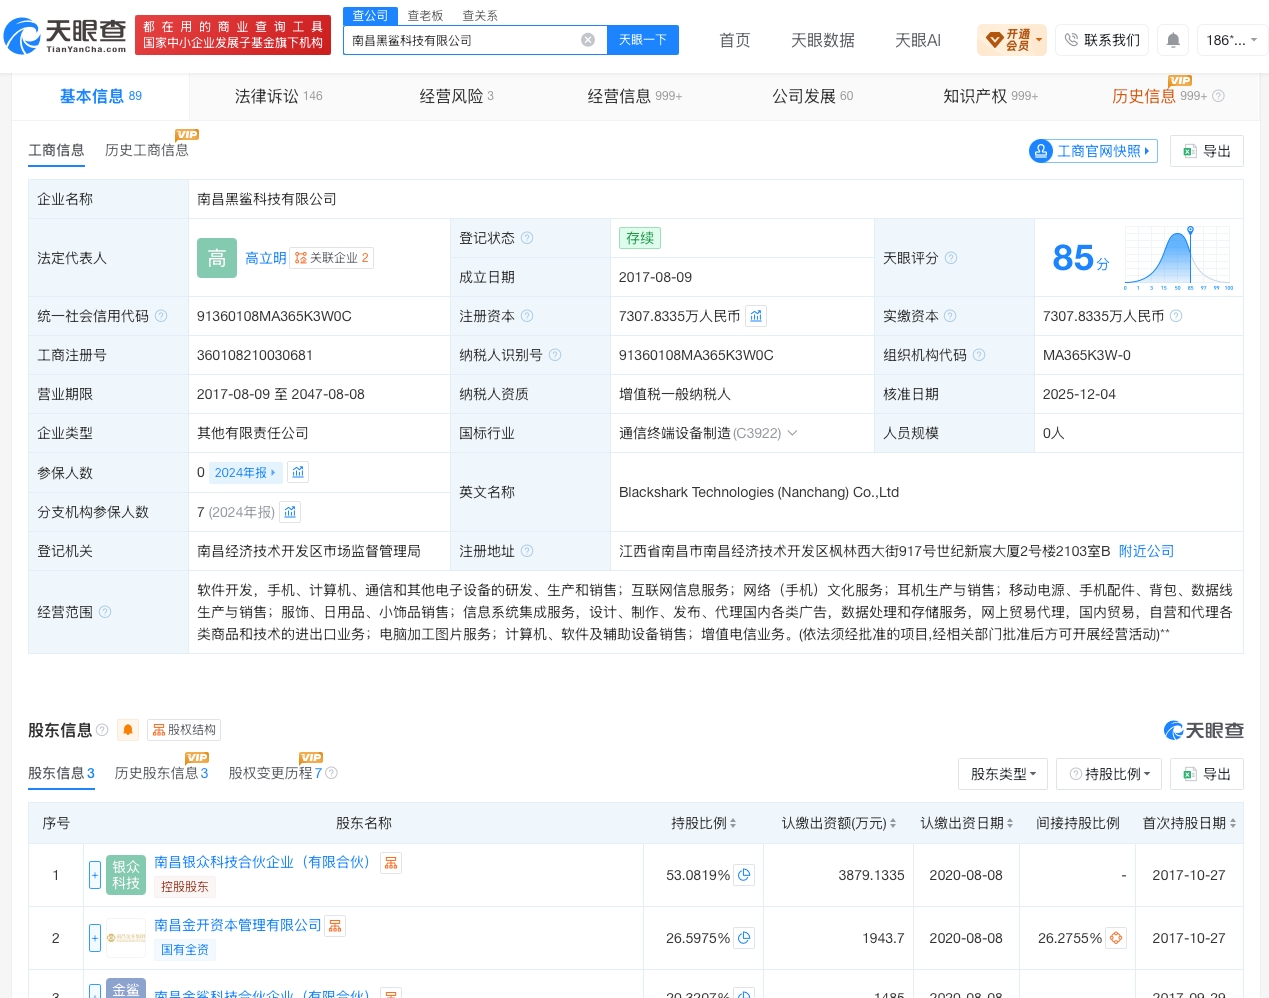Click the notification bell icon

(1173, 40)
